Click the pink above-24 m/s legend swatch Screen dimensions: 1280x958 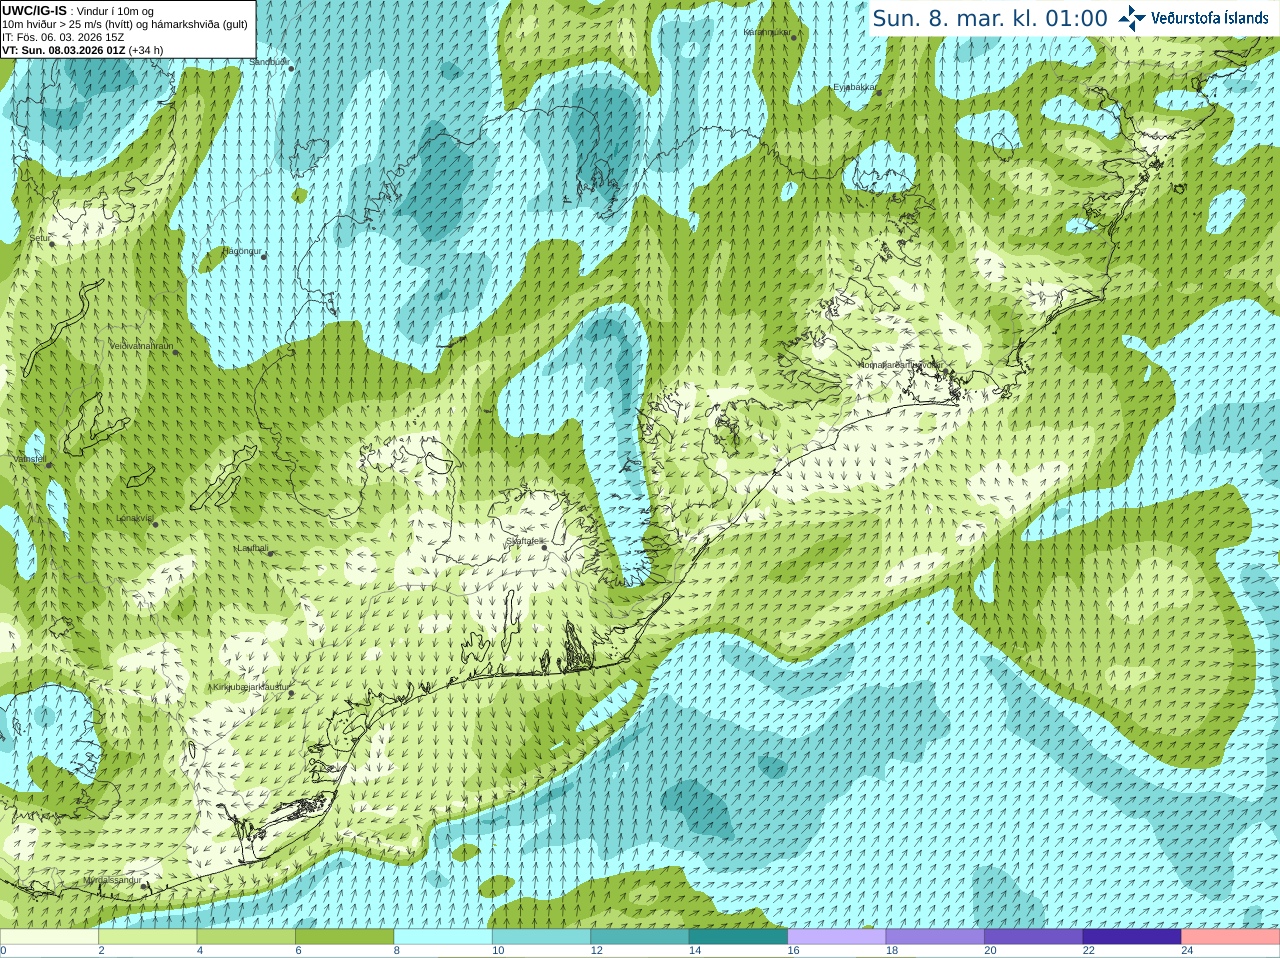tap(1231, 937)
